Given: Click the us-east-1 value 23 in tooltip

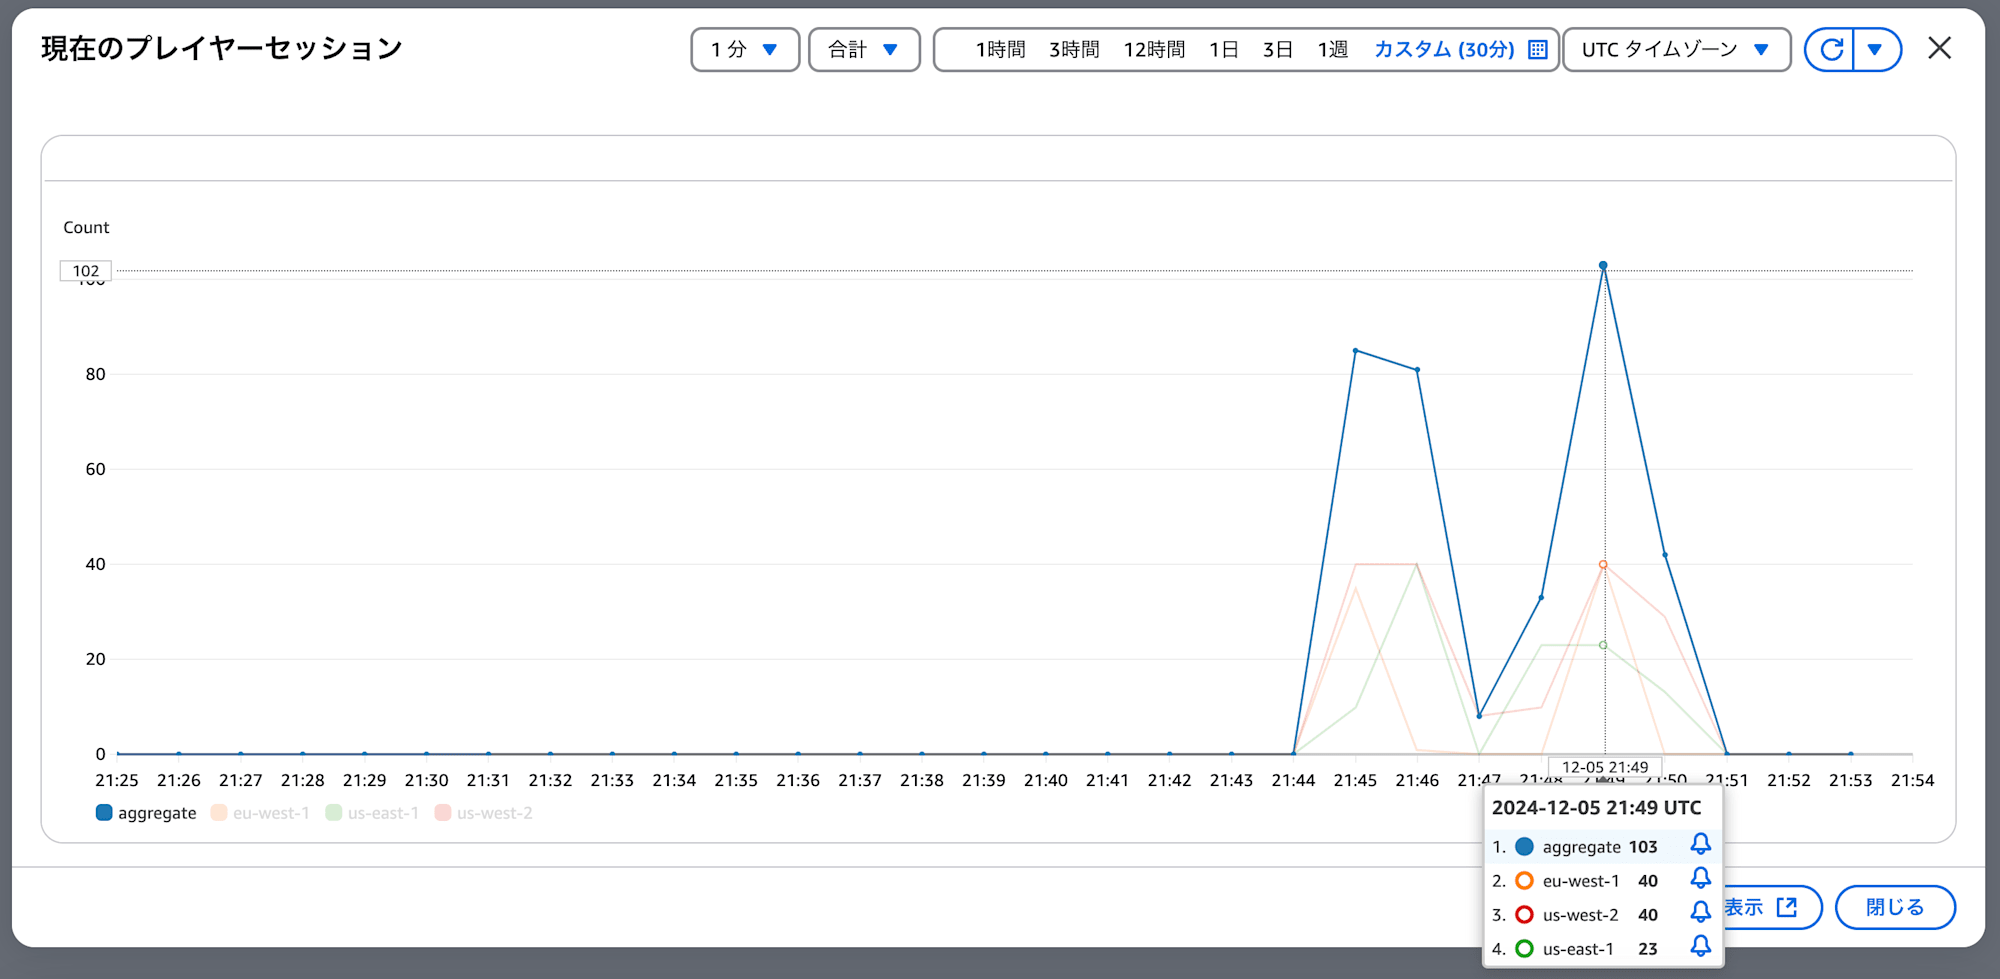Looking at the screenshot, I should tap(1648, 949).
